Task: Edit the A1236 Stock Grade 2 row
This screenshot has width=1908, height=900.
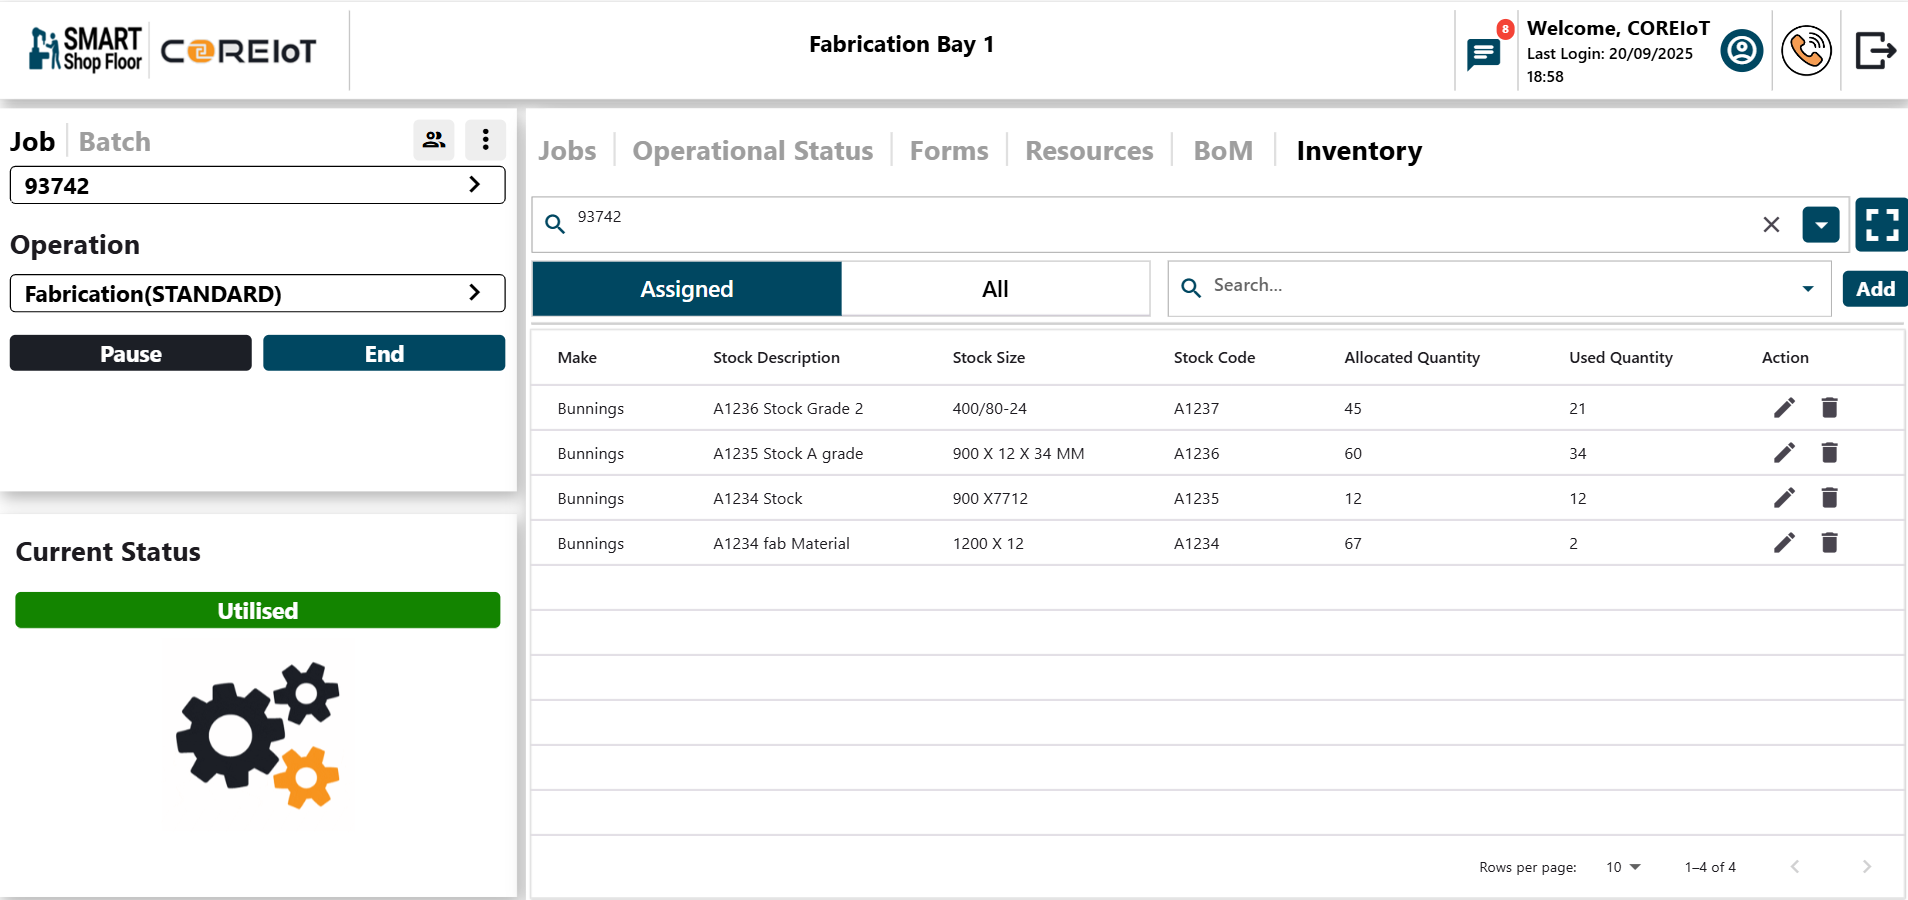Action: [x=1783, y=408]
